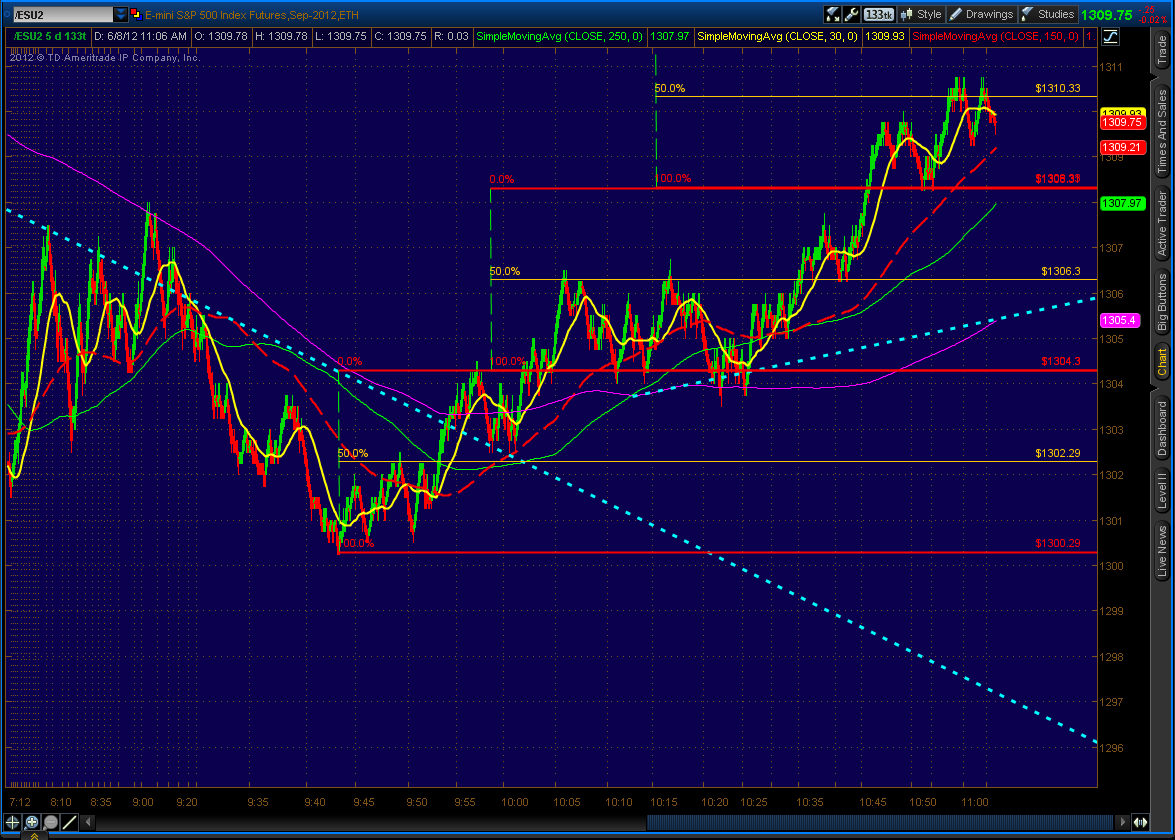Open the Active Trader side tab
Viewport: 1175px width, 840px height.
coord(1162,223)
